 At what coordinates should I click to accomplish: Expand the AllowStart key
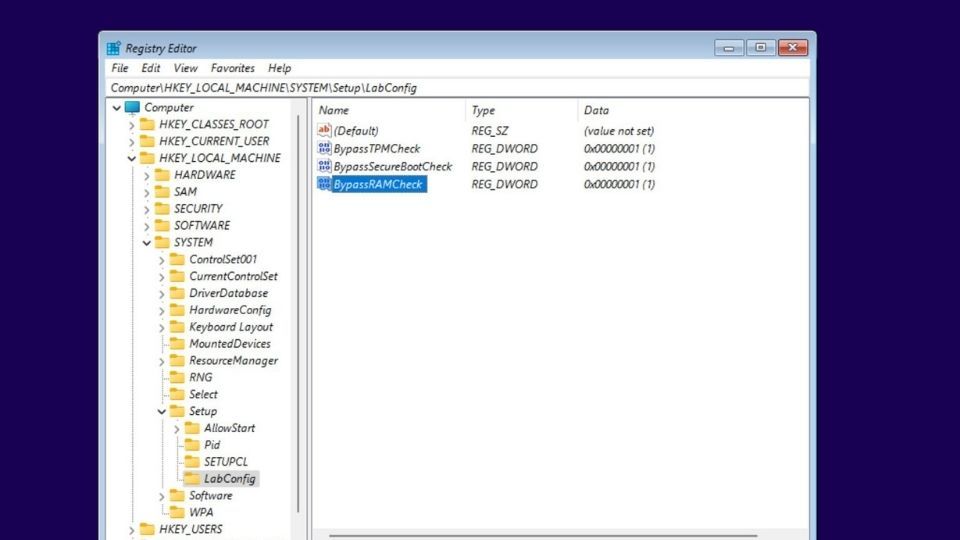(x=176, y=429)
